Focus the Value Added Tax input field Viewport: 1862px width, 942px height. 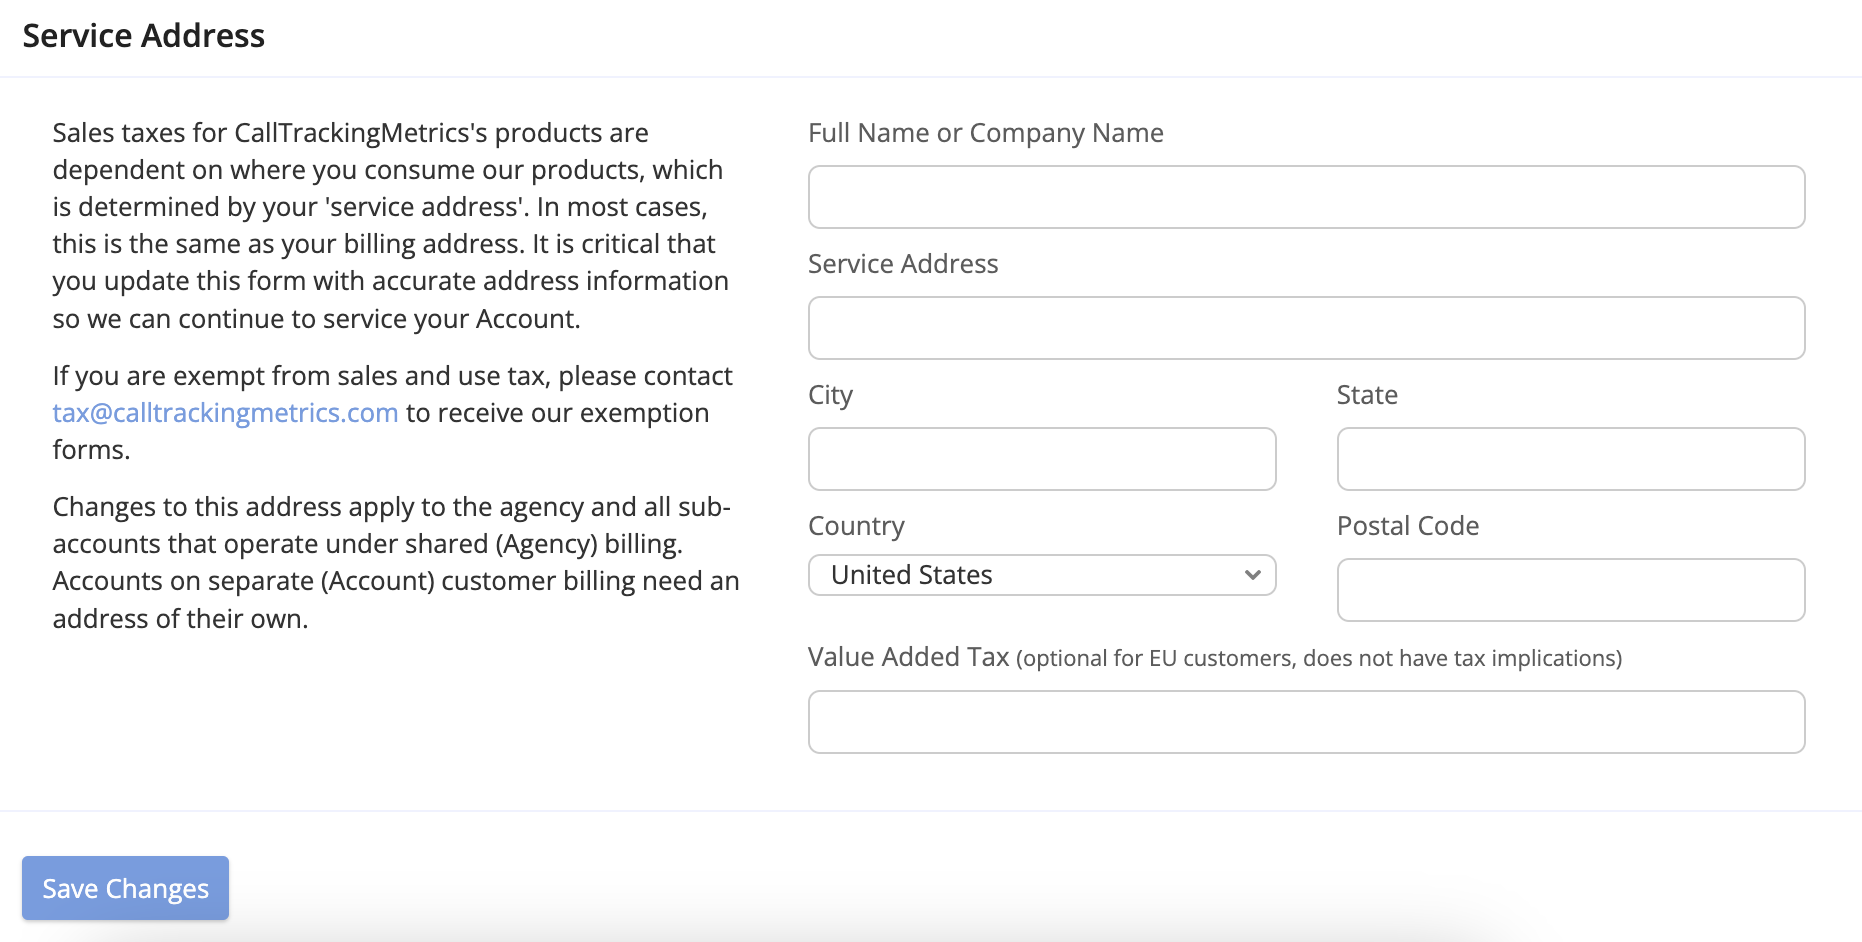click(1306, 722)
